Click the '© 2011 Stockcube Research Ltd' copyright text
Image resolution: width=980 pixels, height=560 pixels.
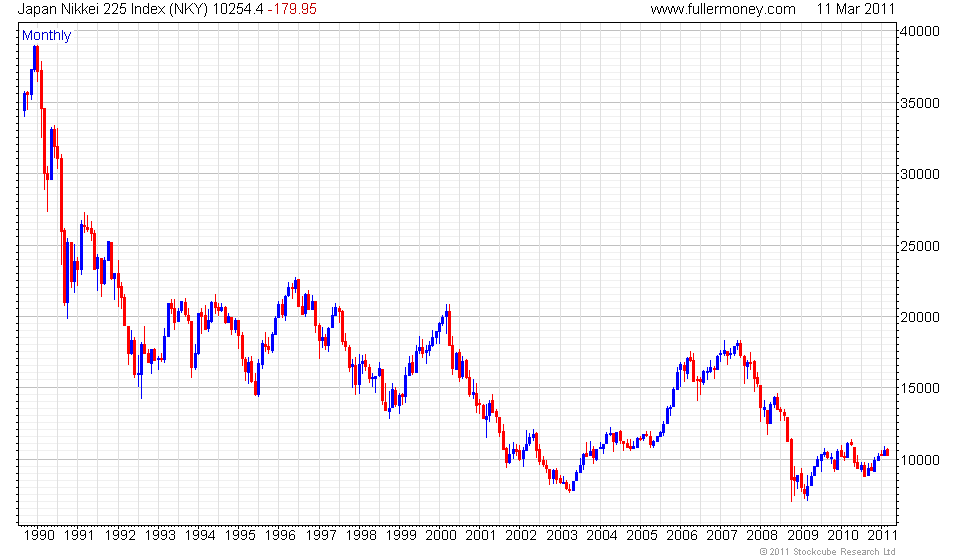click(828, 552)
